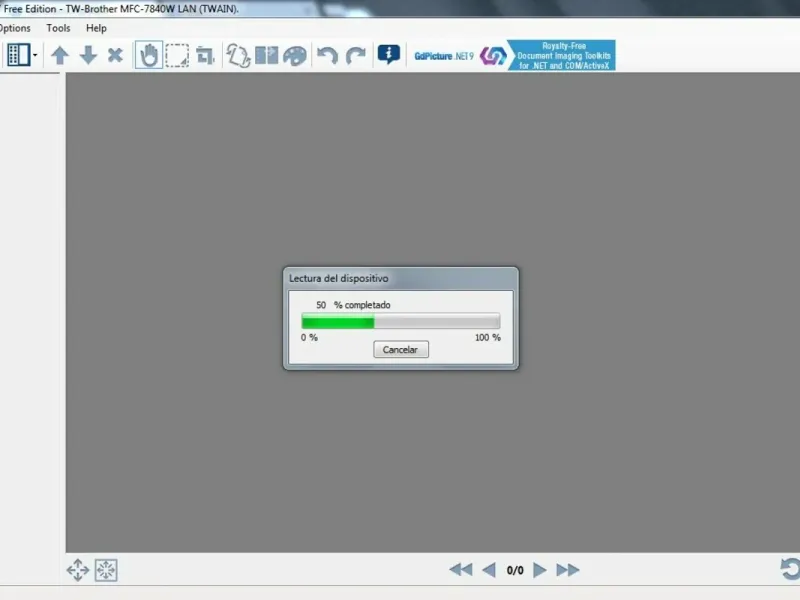
Task: Move page down with the down arrow
Action: pyautogui.click(x=88, y=55)
